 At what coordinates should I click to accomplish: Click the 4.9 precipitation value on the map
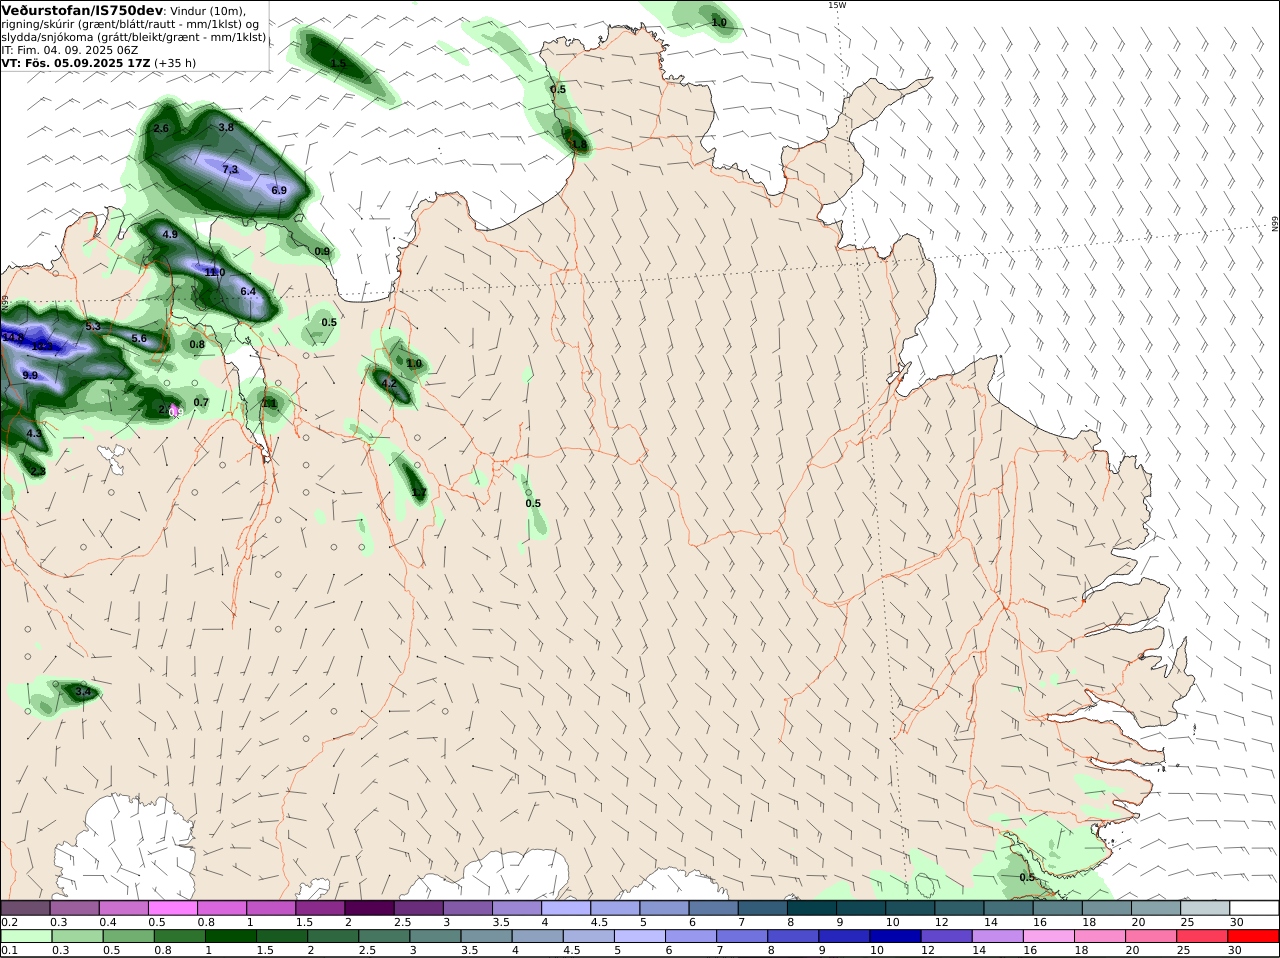pyautogui.click(x=170, y=234)
